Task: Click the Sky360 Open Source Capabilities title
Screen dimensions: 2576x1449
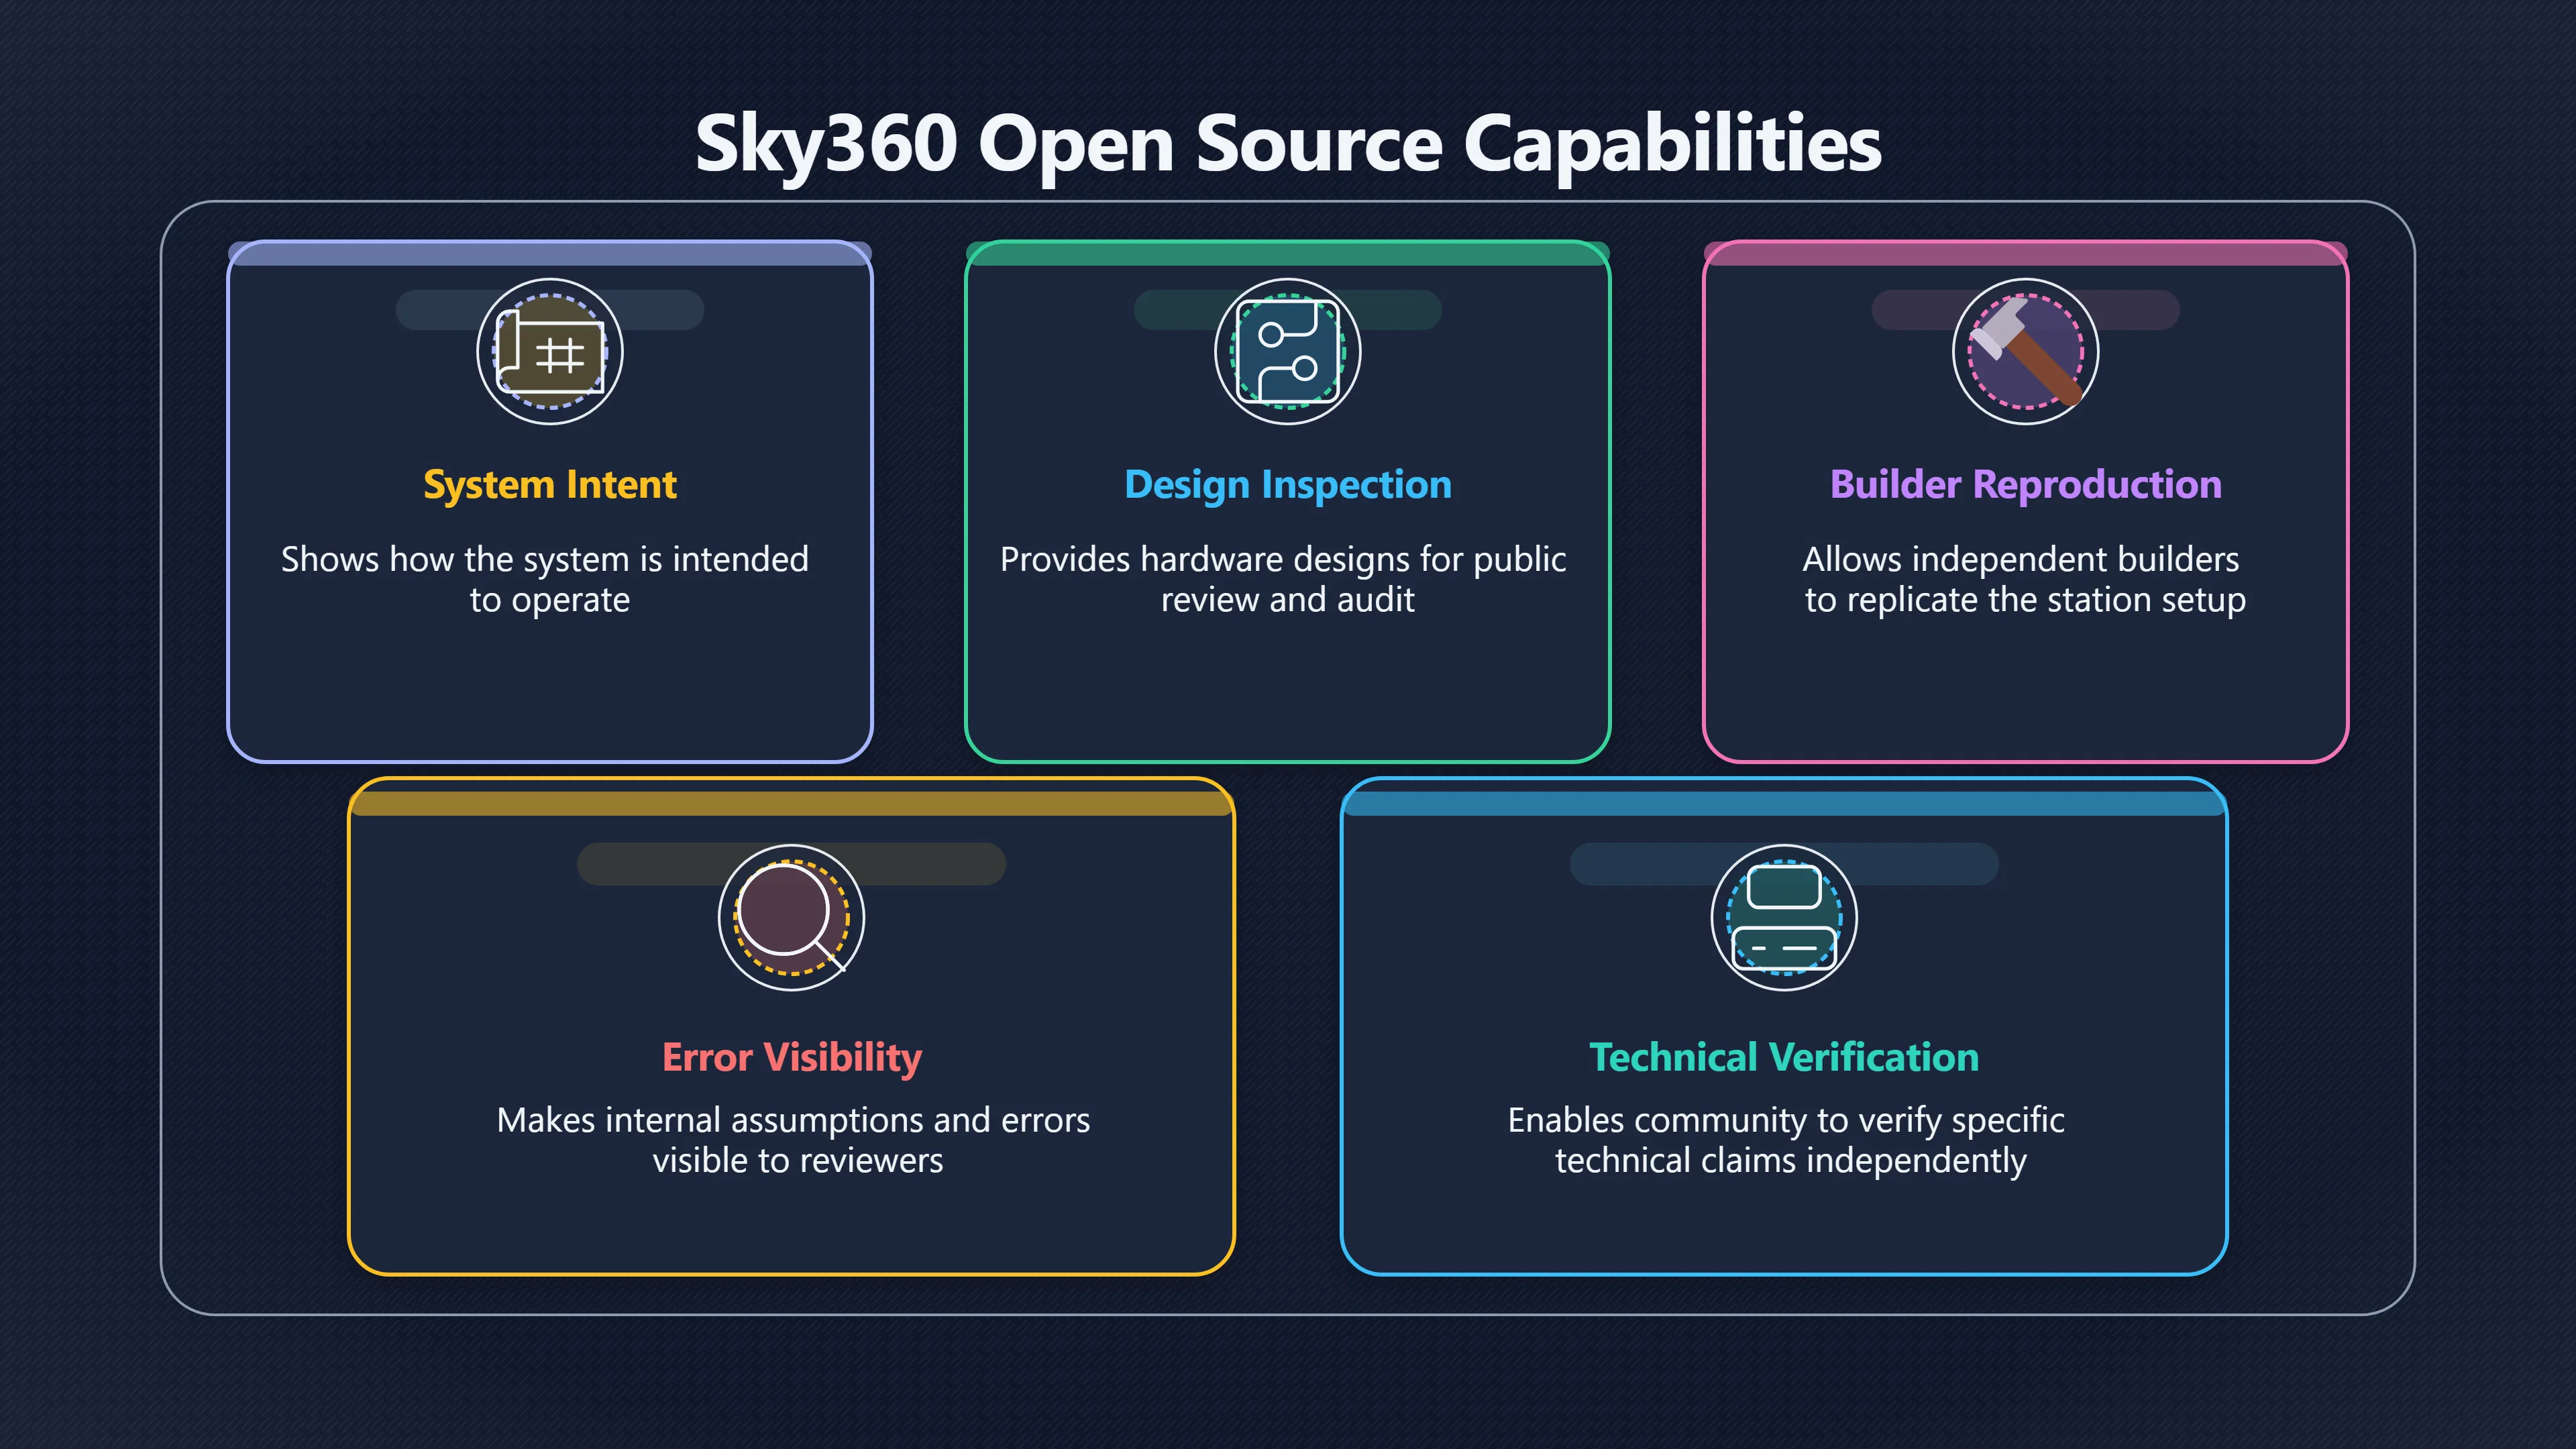Action: [1288, 144]
